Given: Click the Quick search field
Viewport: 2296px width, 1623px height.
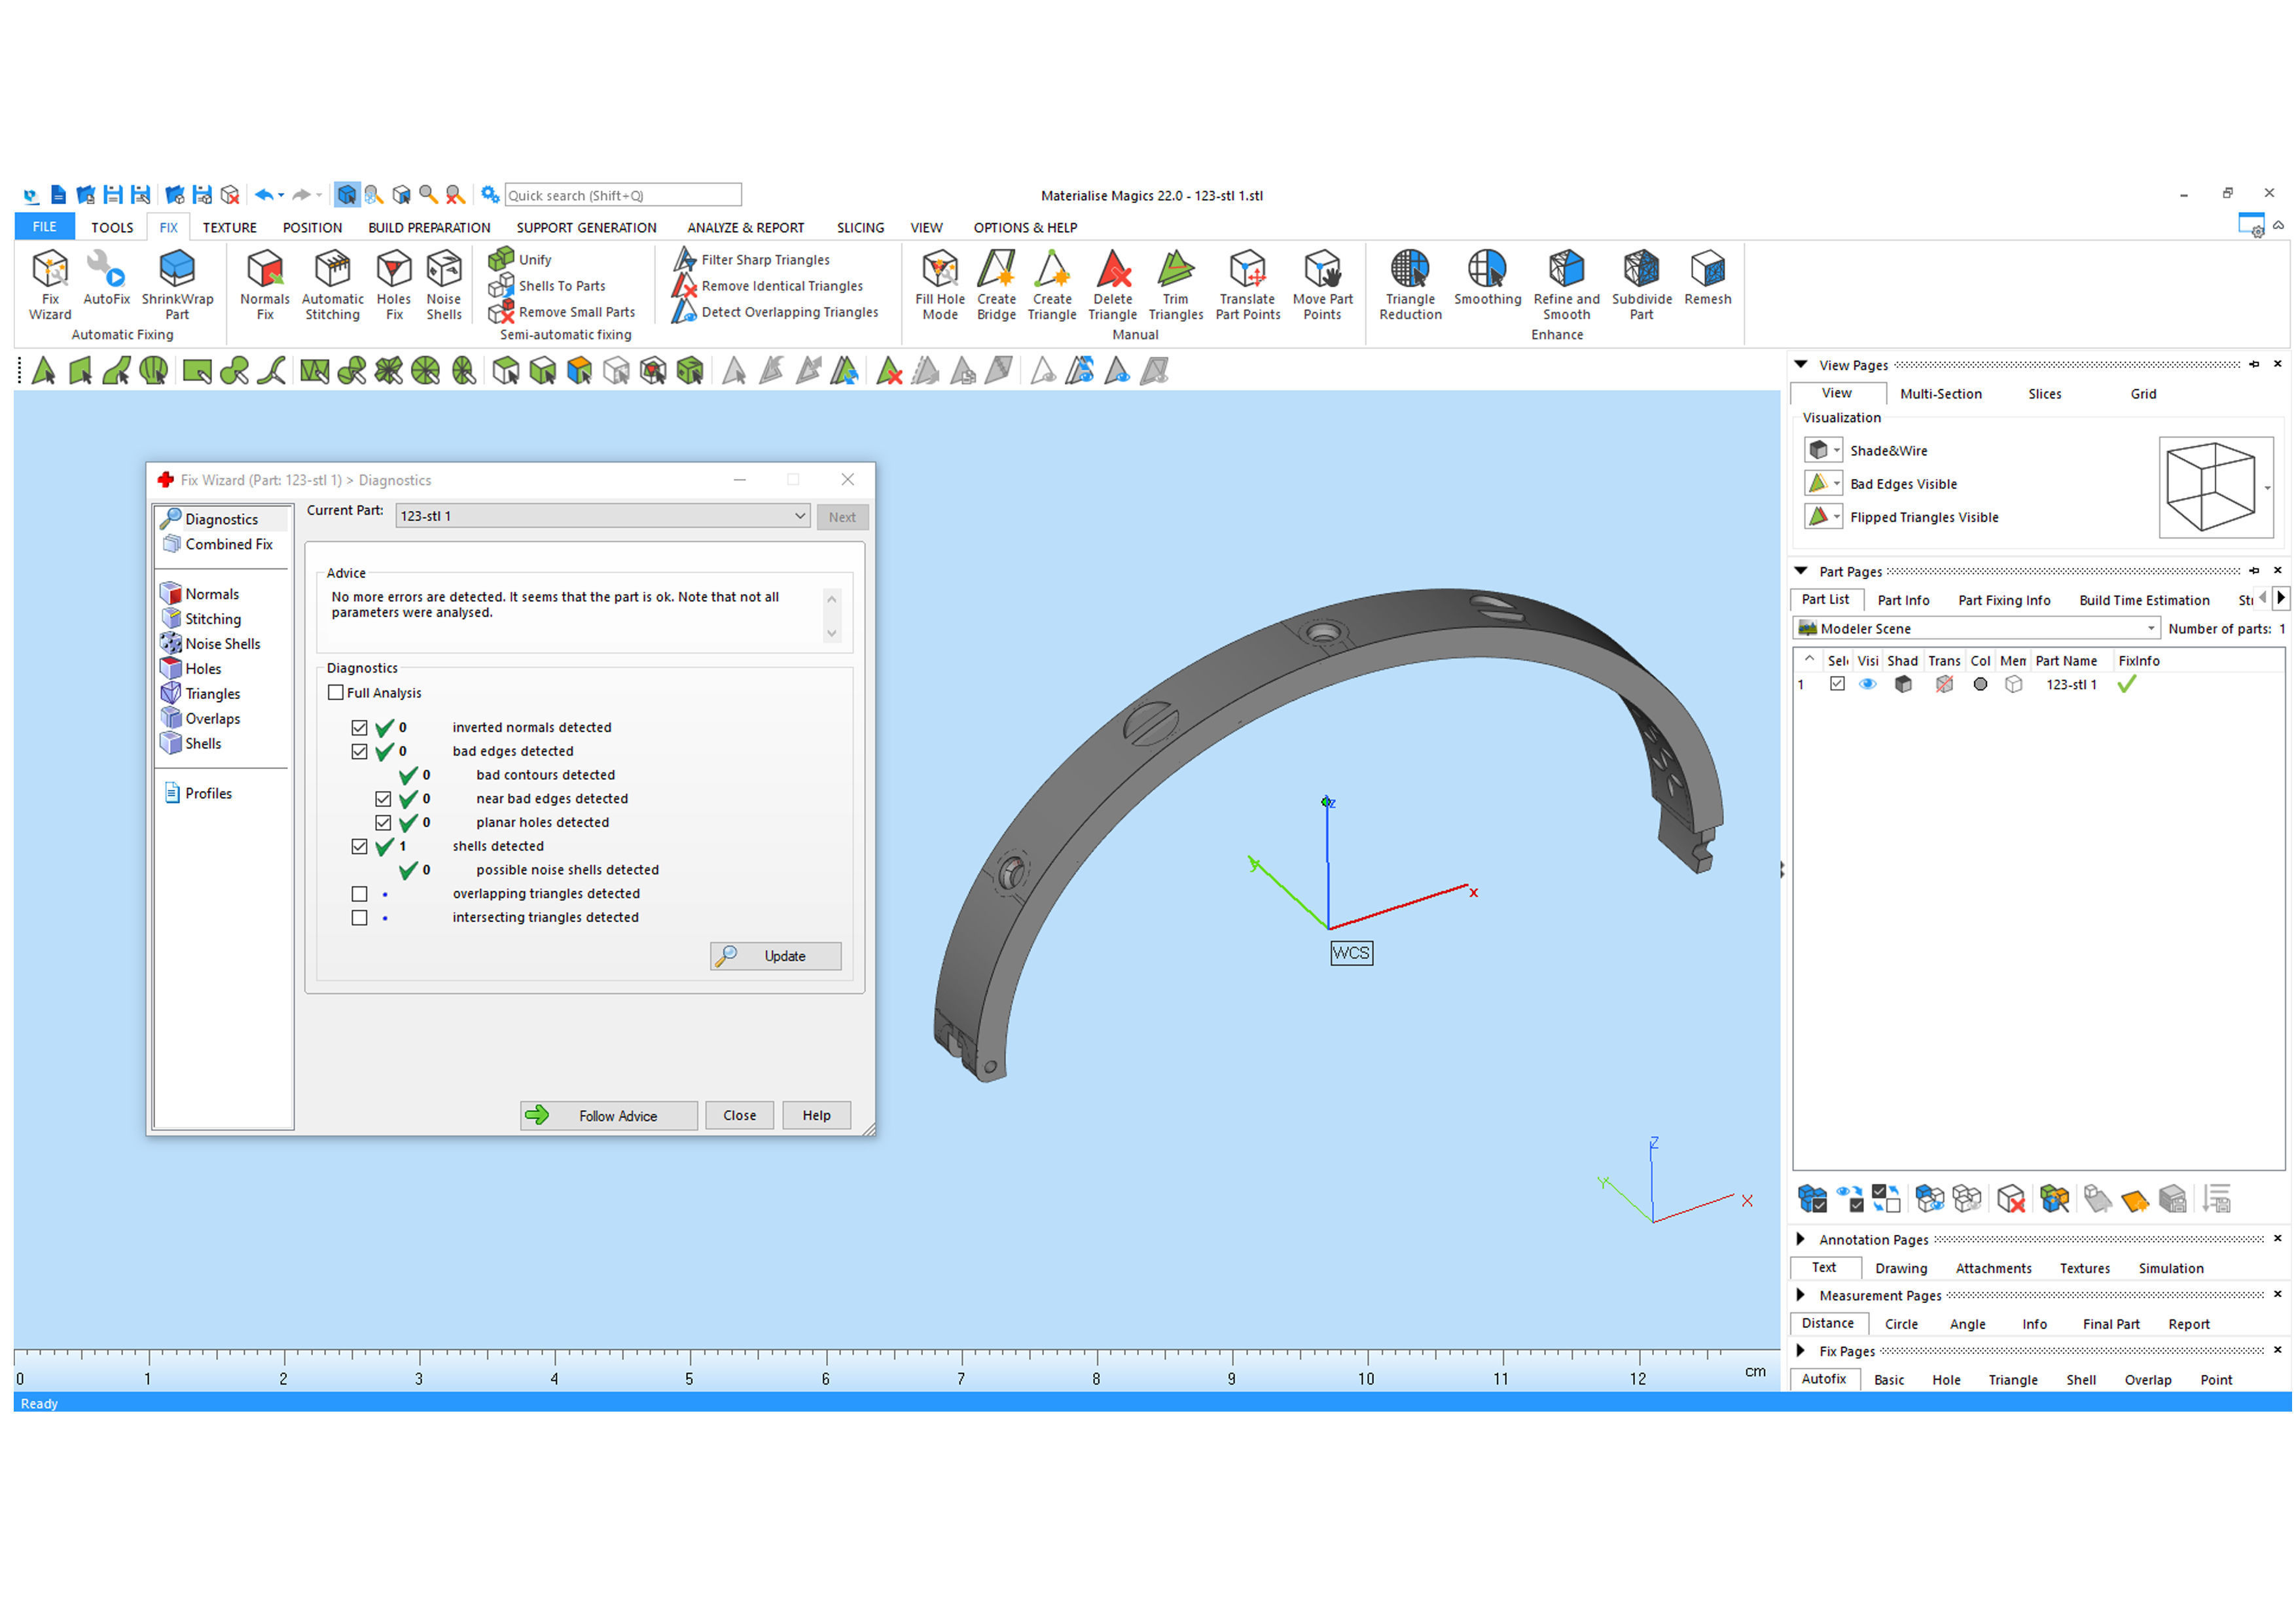Looking at the screenshot, I should [622, 195].
